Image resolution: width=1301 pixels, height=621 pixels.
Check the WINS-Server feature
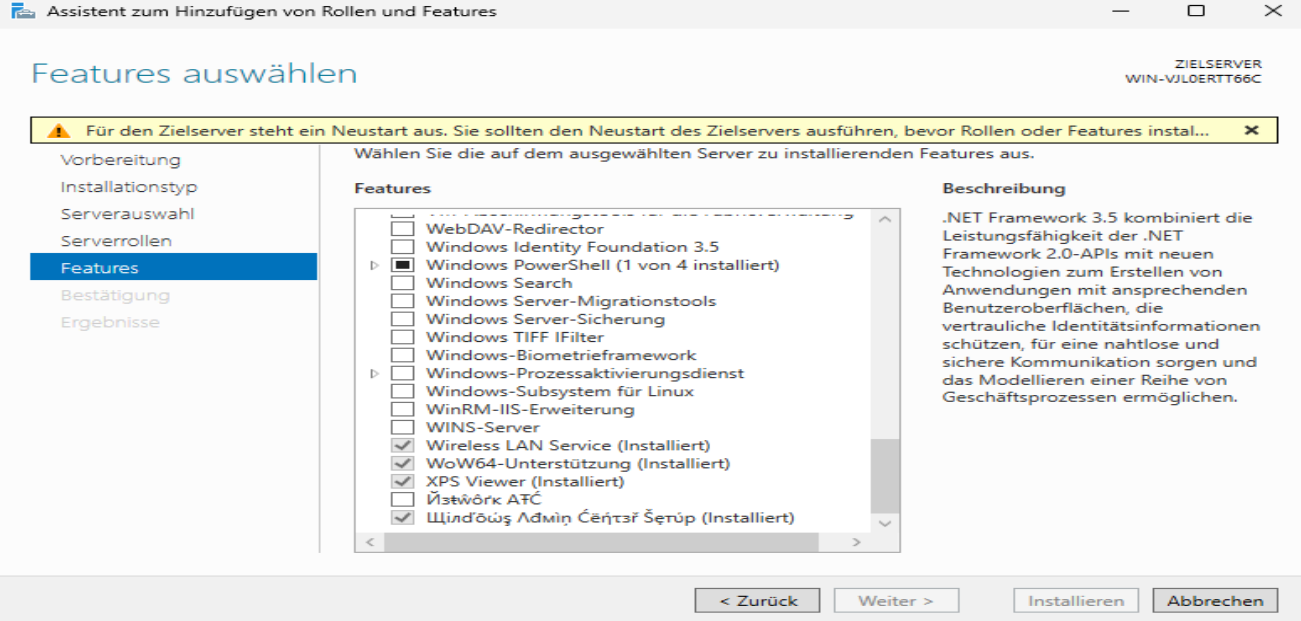401,427
